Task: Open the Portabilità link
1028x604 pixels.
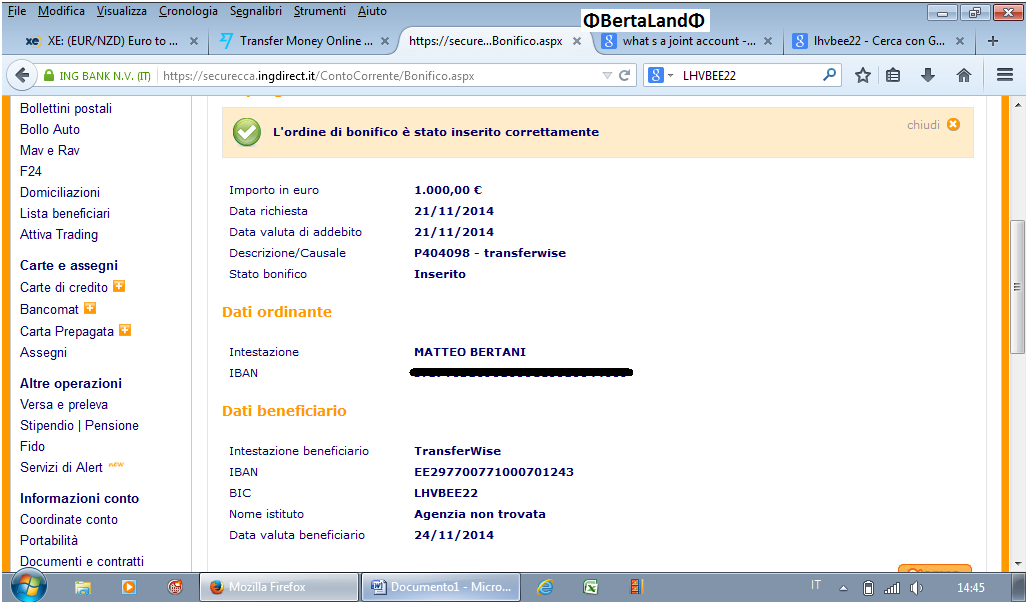Action: pyautogui.click(x=49, y=540)
